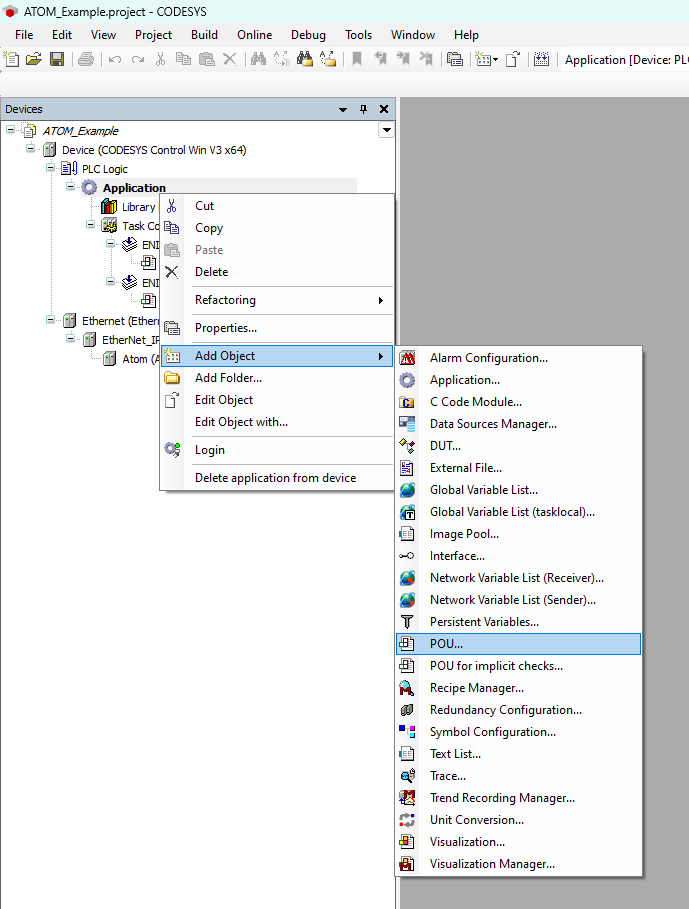Select Image Pool... submenu entry

coord(519,534)
